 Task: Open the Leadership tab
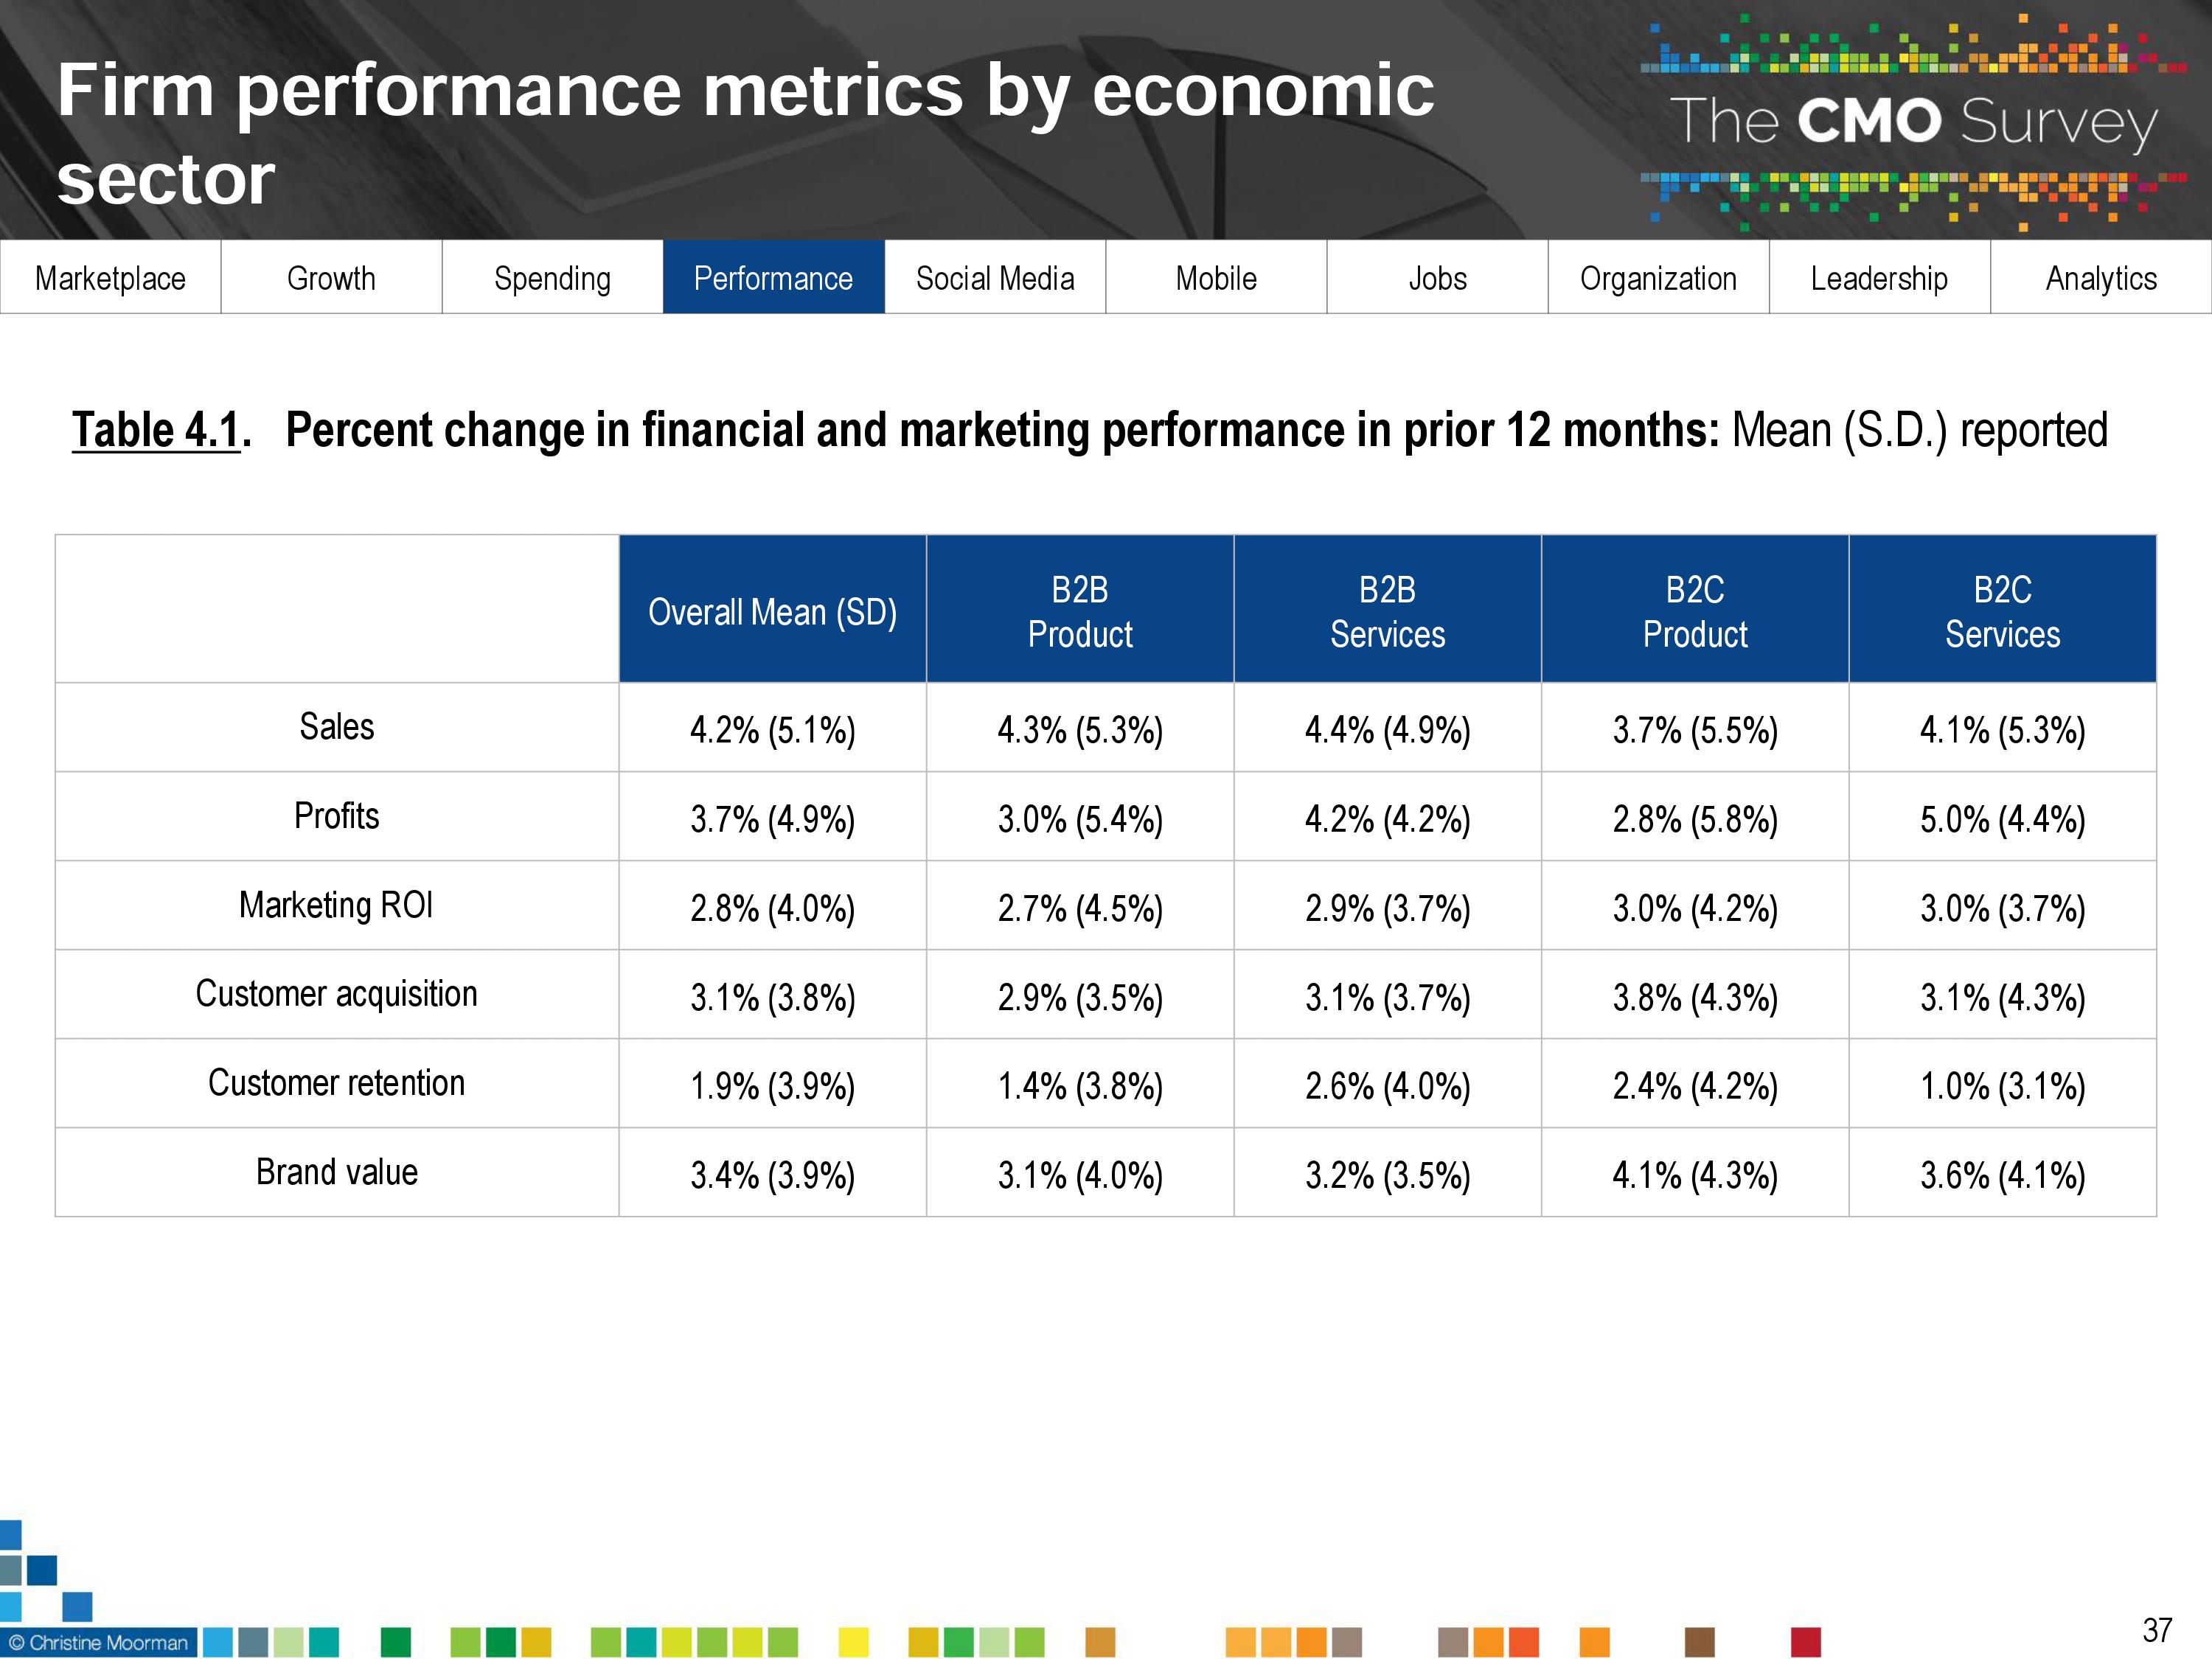pos(1879,278)
